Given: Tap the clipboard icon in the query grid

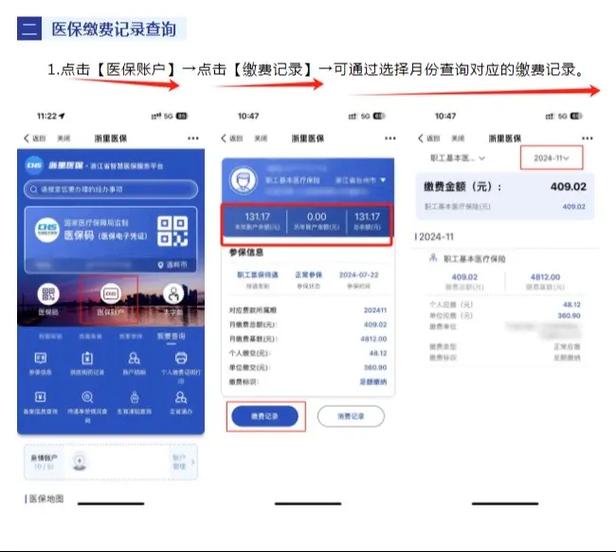Looking at the screenshot, I should [87, 358].
